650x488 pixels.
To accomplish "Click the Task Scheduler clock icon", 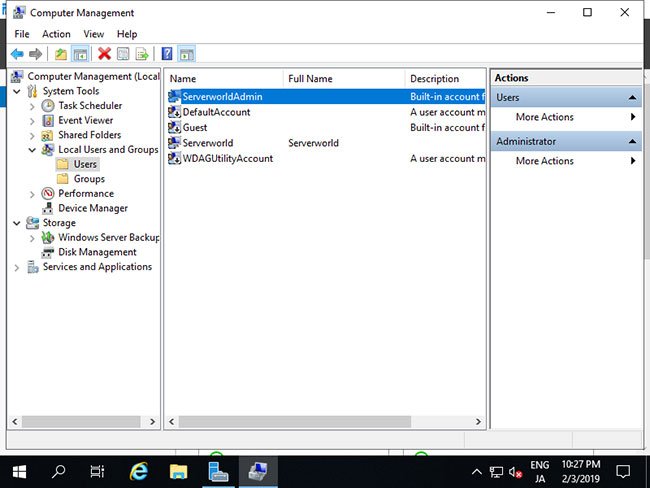I will [48, 106].
